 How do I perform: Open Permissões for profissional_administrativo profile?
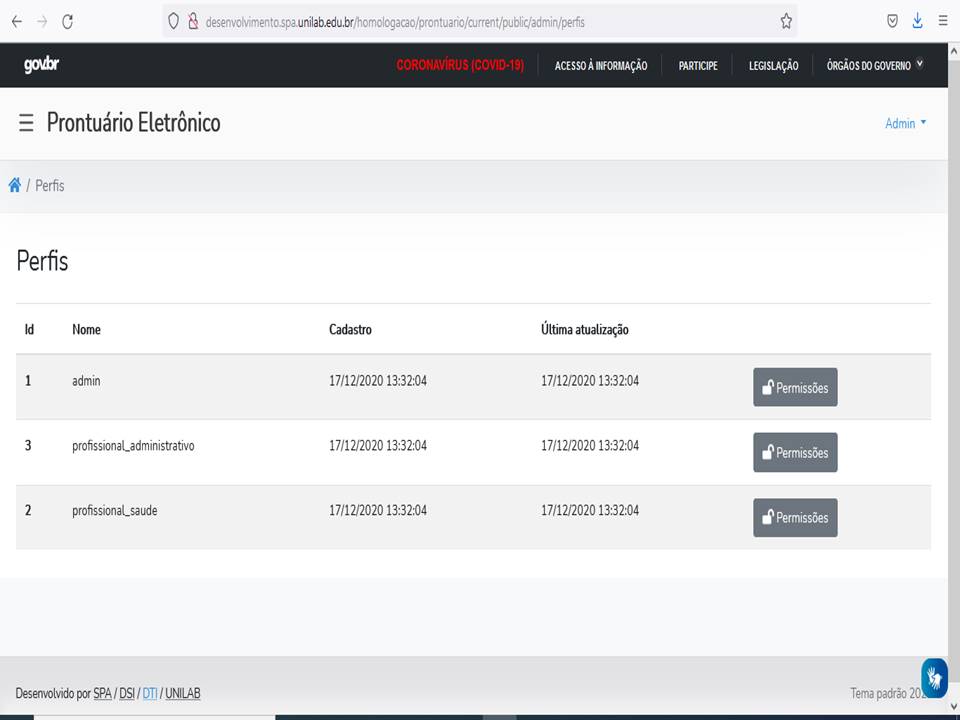tap(795, 452)
